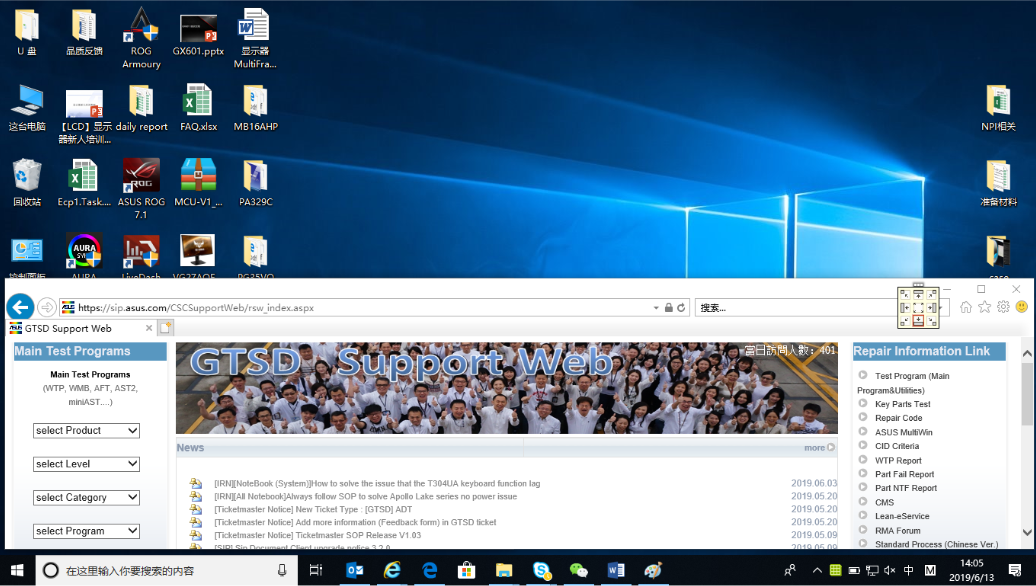Click the browser forward arrow button
Screen dimensions: 1036x586
tap(46, 307)
